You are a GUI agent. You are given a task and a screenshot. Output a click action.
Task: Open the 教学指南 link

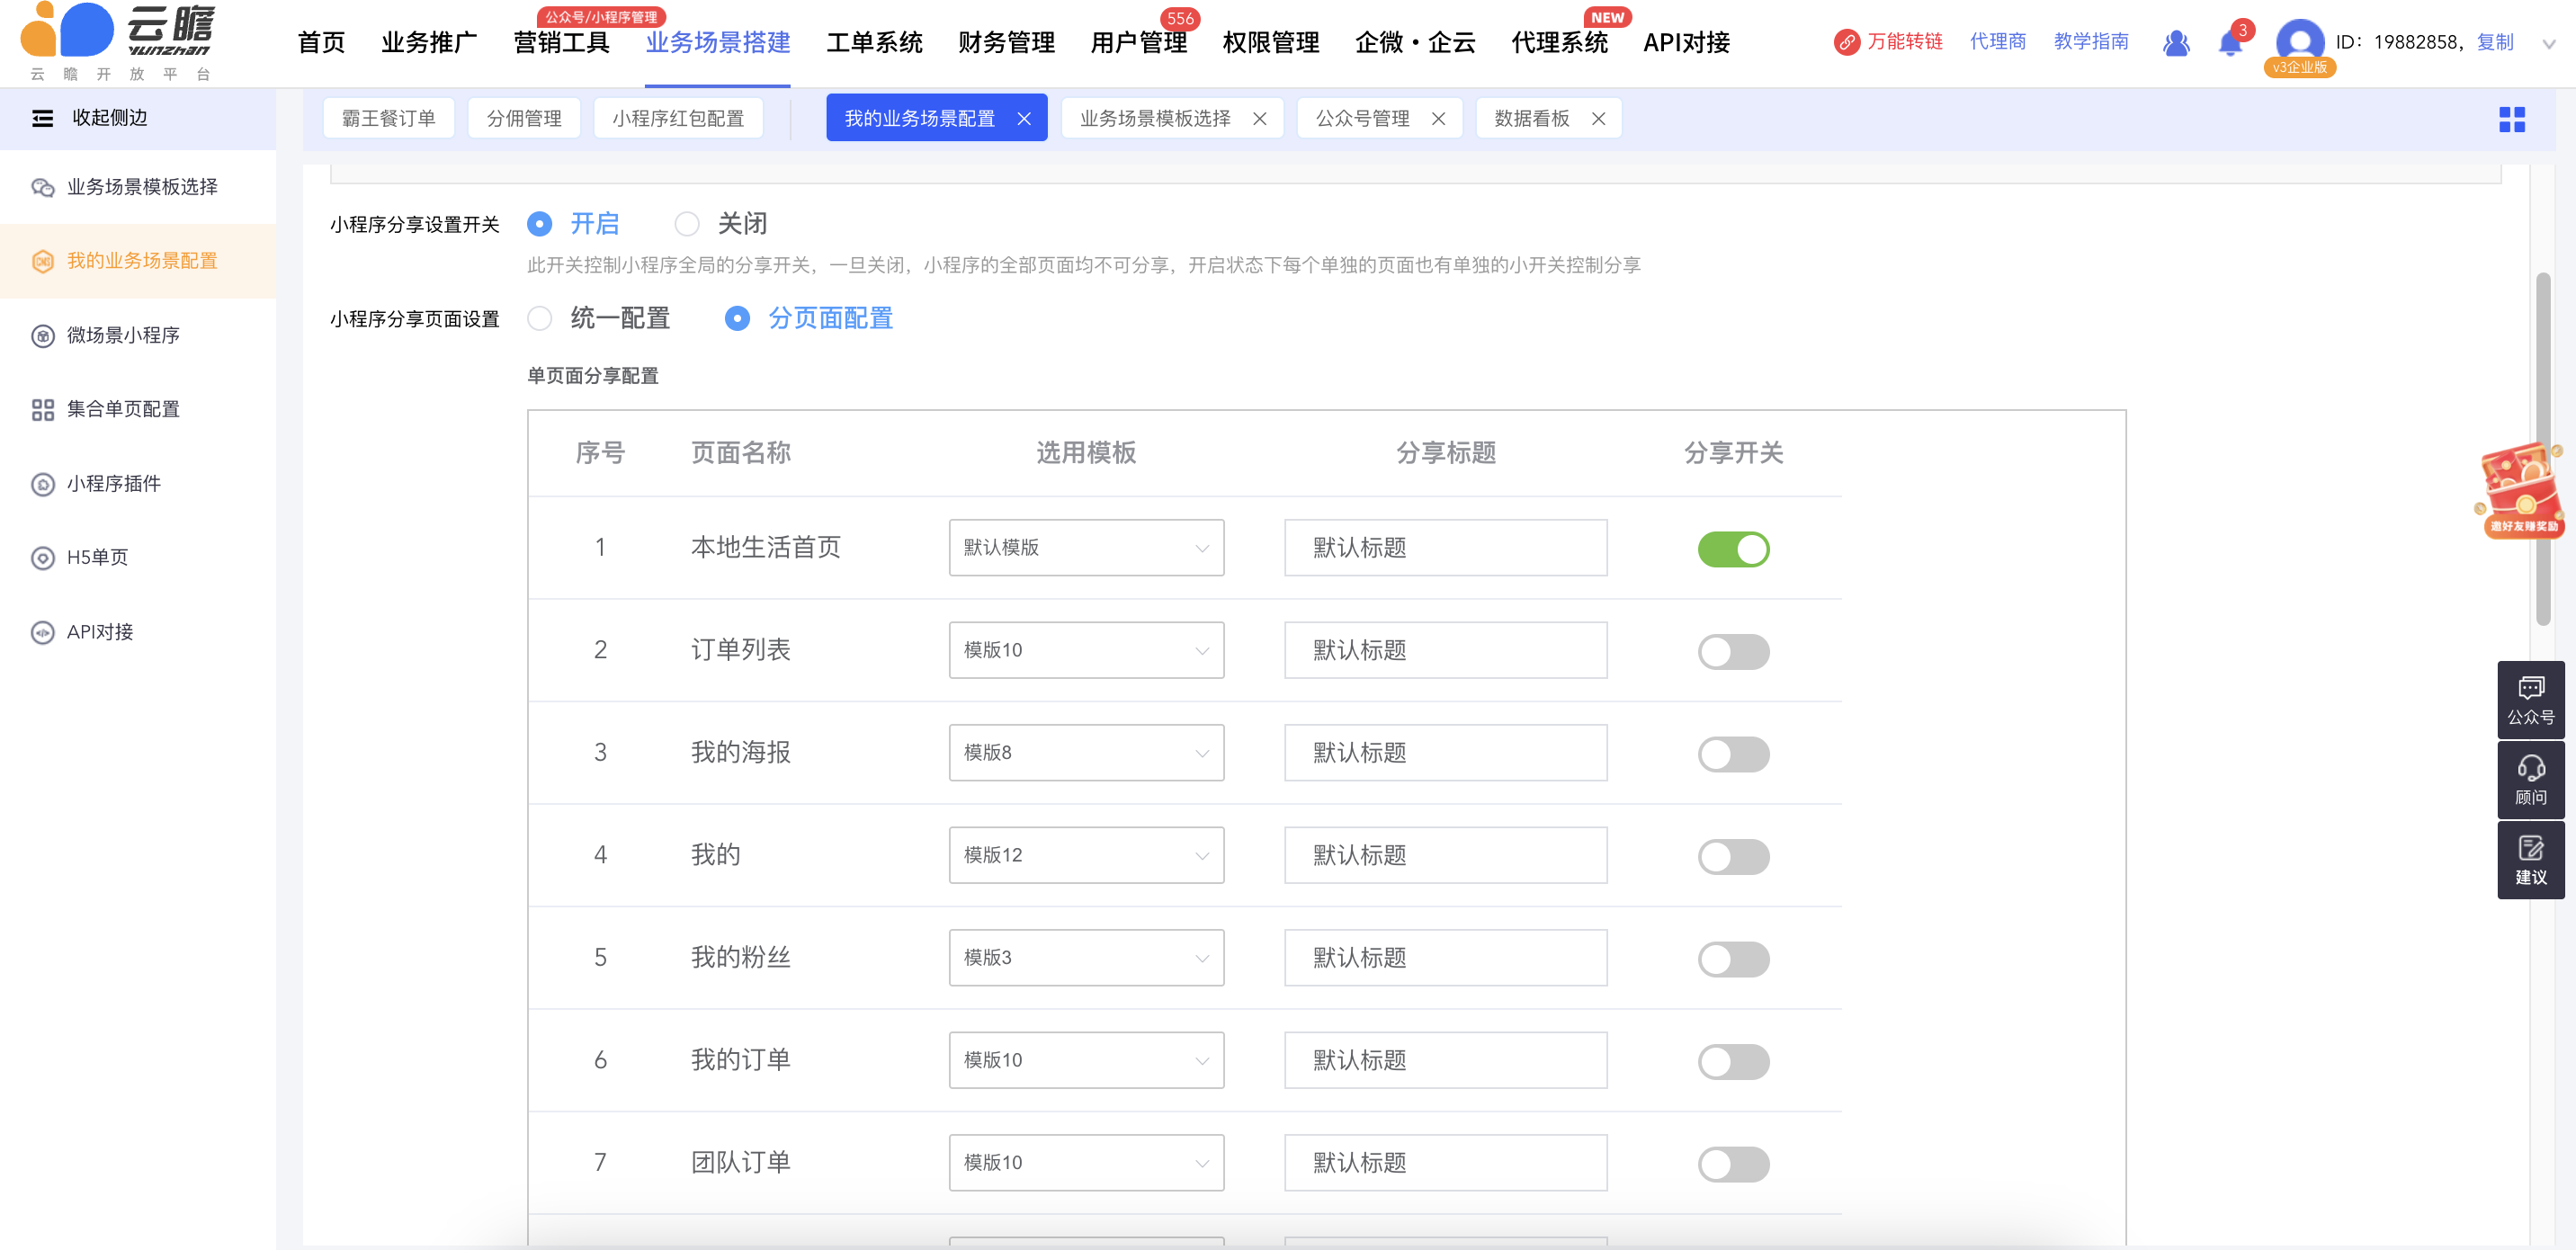coord(2091,42)
